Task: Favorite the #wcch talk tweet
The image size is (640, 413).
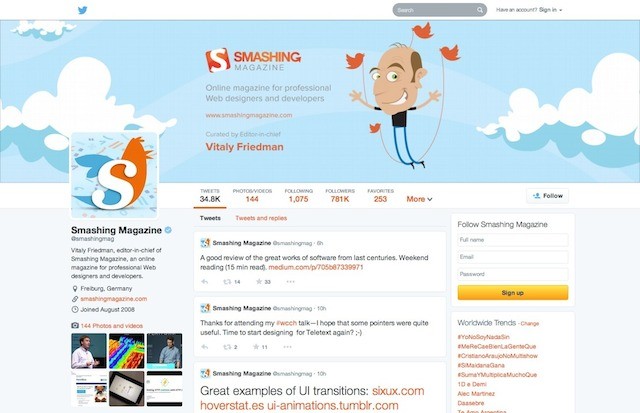Action: point(256,347)
